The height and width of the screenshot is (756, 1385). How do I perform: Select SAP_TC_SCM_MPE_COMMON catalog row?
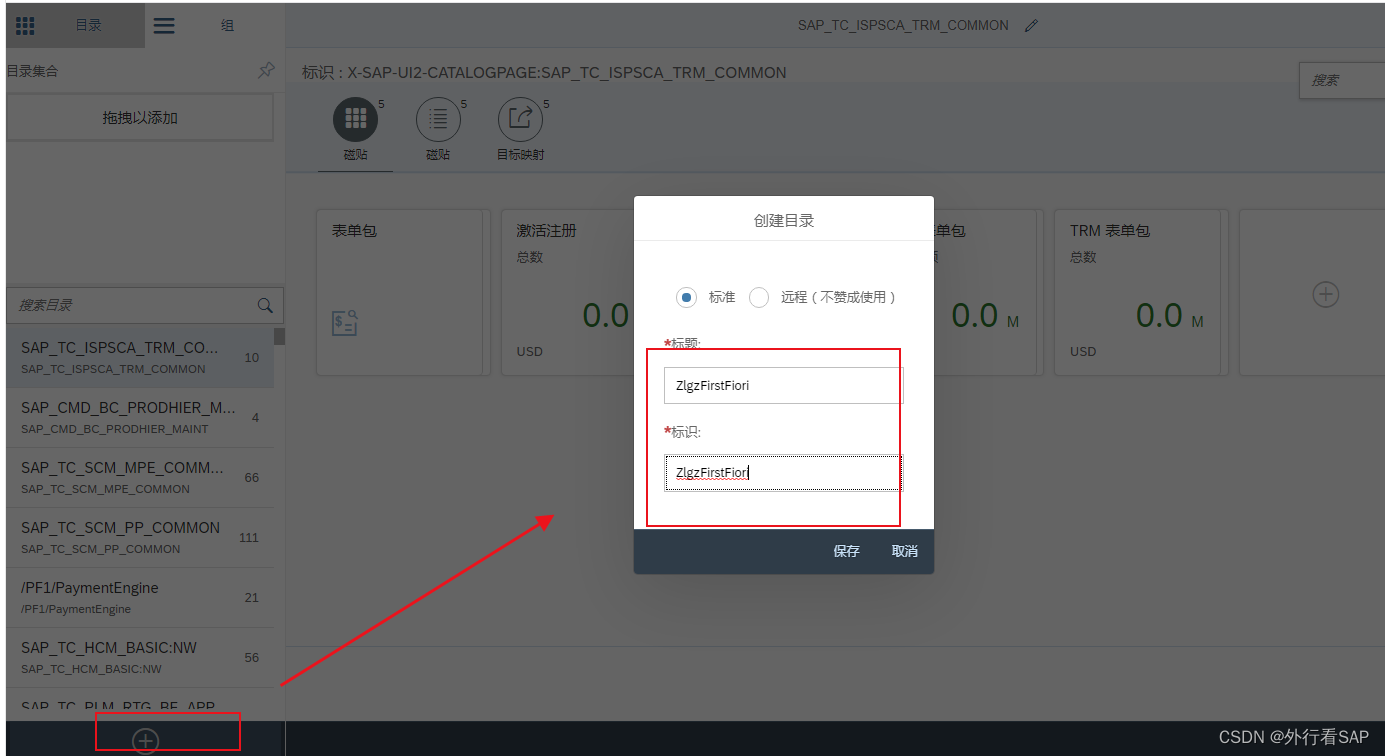(140, 477)
